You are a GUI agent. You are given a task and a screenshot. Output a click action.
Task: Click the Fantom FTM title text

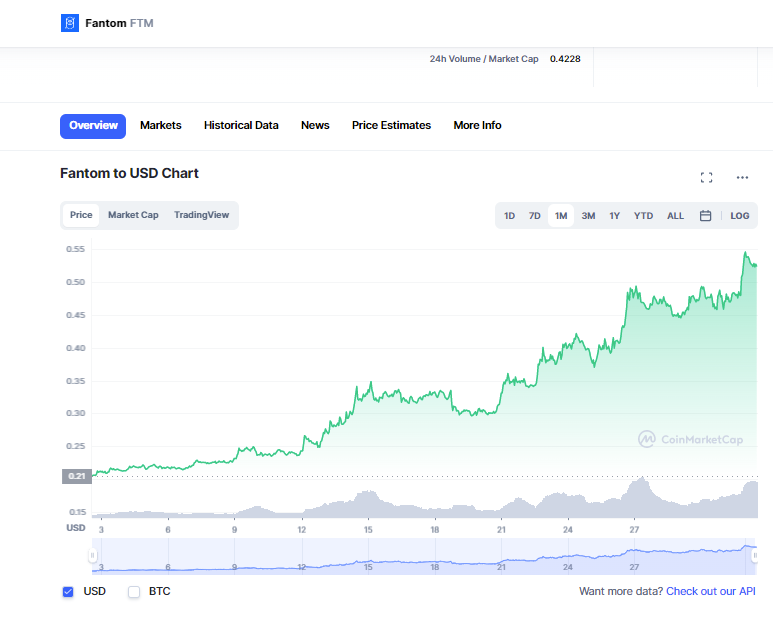tap(119, 23)
